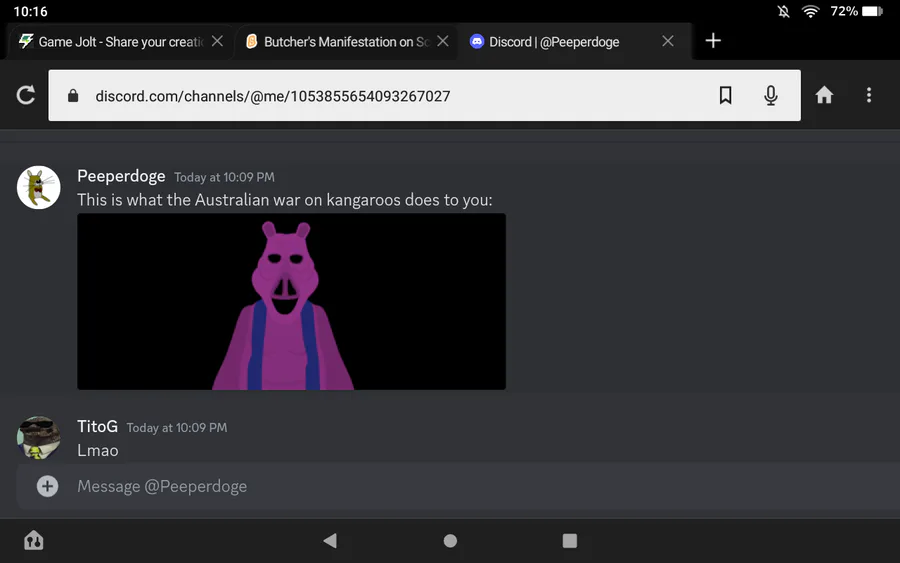Switch to the Game Jolt tab

(121, 42)
